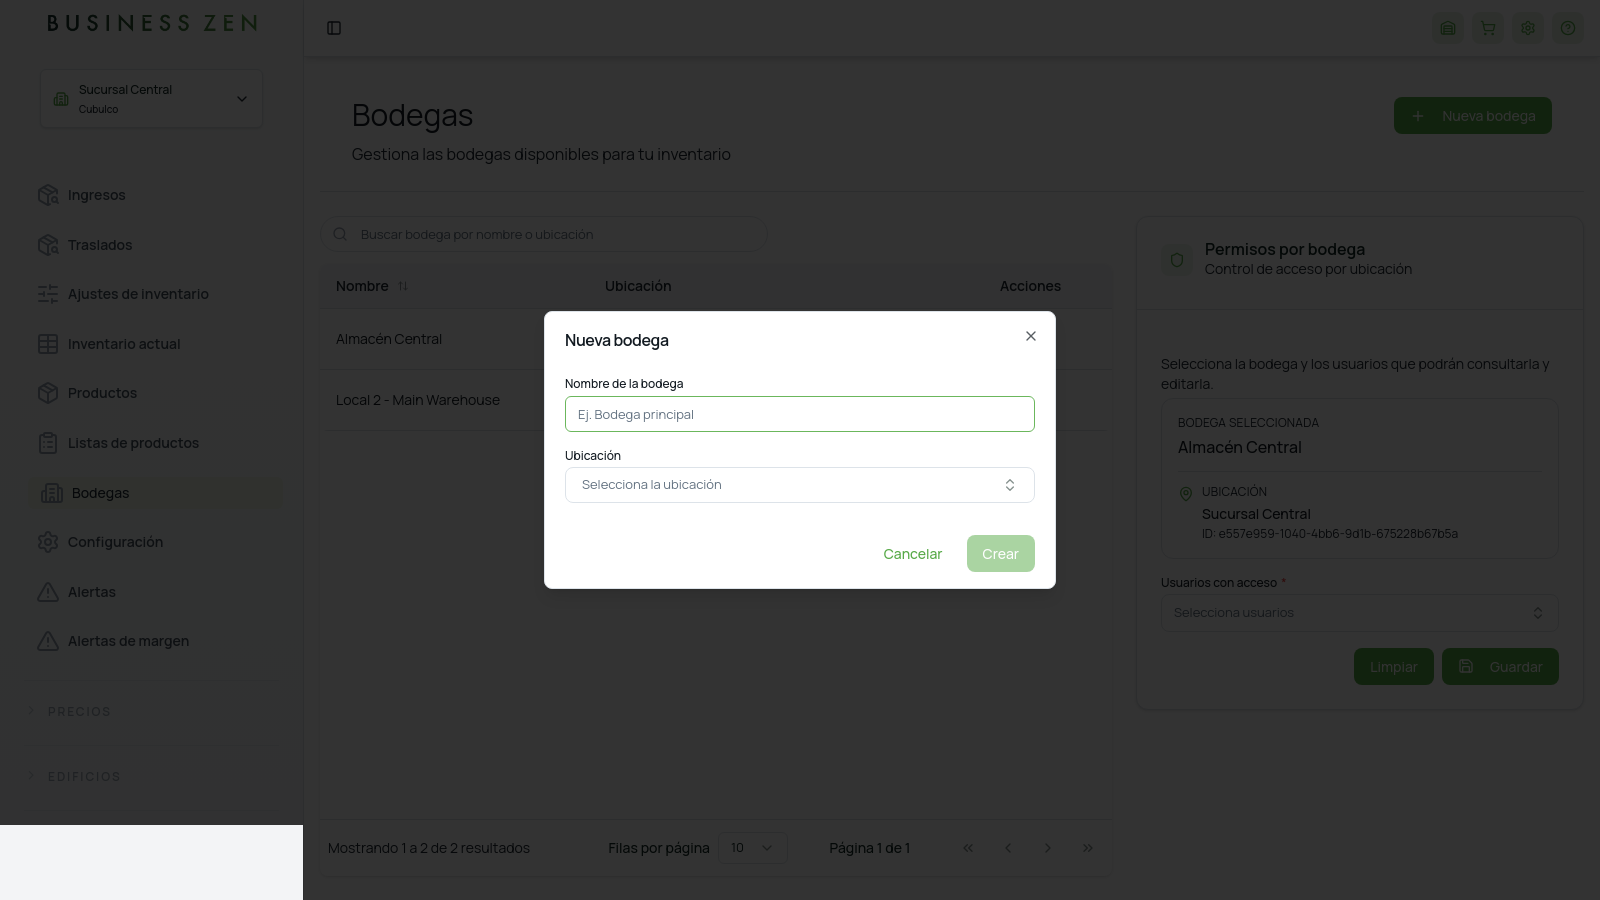Expand the EDIFICIOS section
This screenshot has width=1600, height=900.
[74, 776]
